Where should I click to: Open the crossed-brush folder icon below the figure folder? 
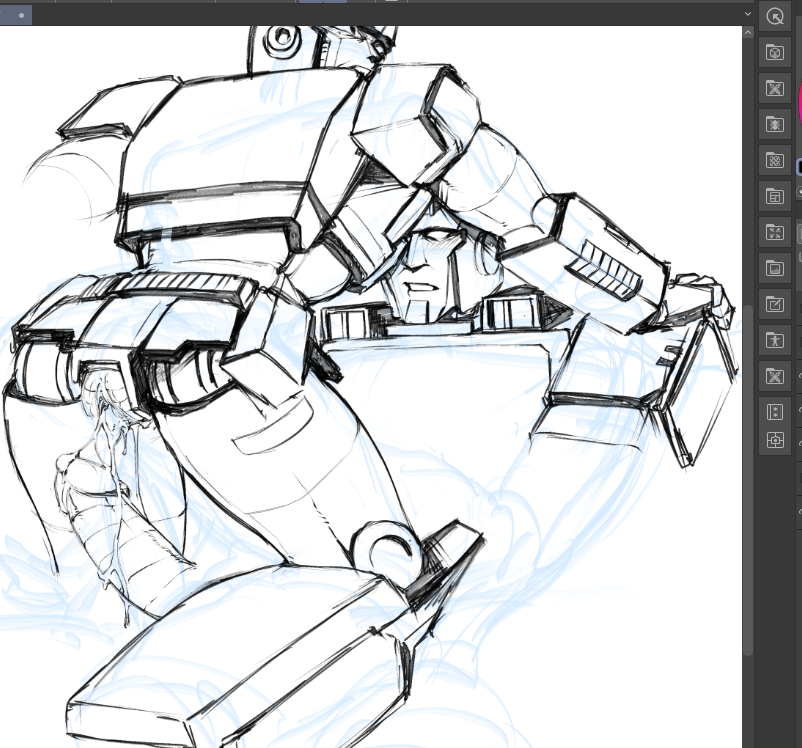coord(775,377)
